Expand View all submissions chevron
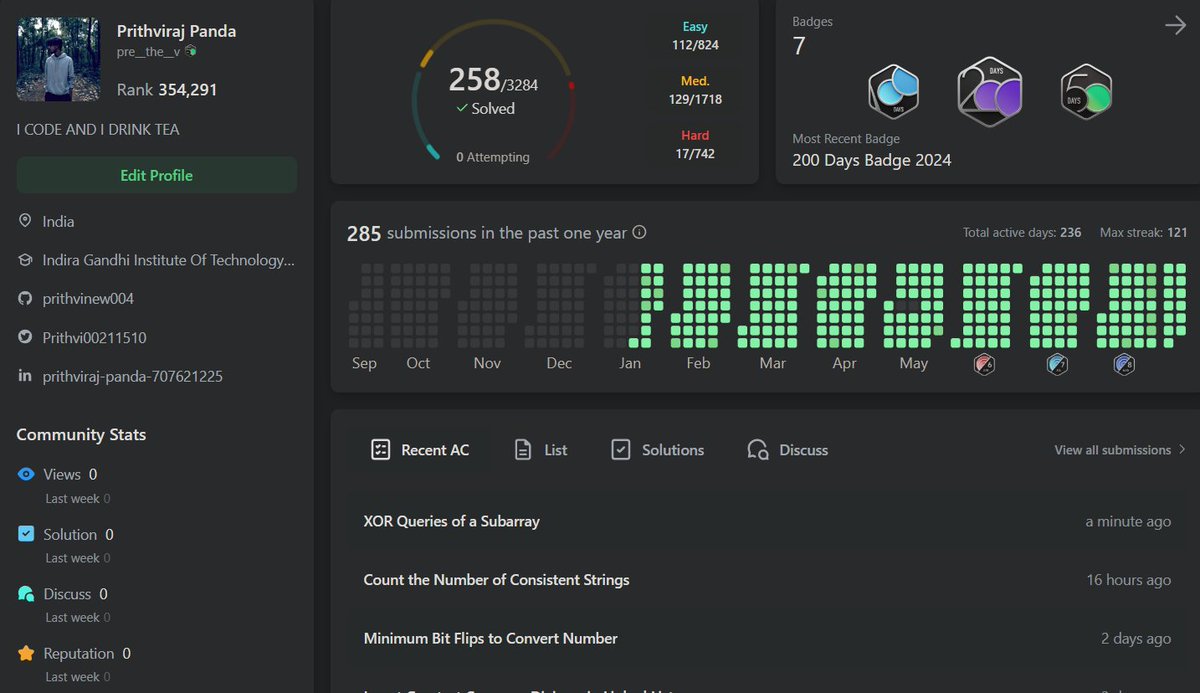 (x=1182, y=450)
